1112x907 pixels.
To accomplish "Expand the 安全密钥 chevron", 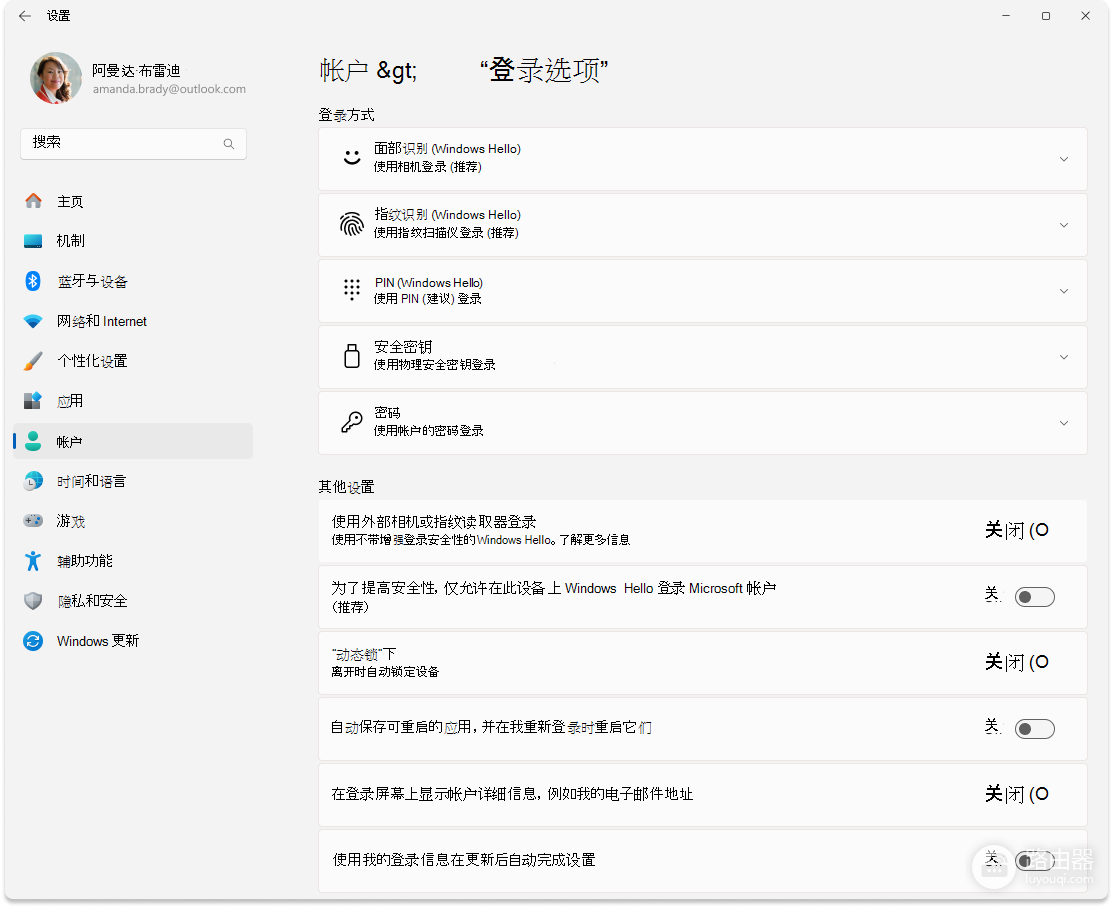I will click(1064, 357).
